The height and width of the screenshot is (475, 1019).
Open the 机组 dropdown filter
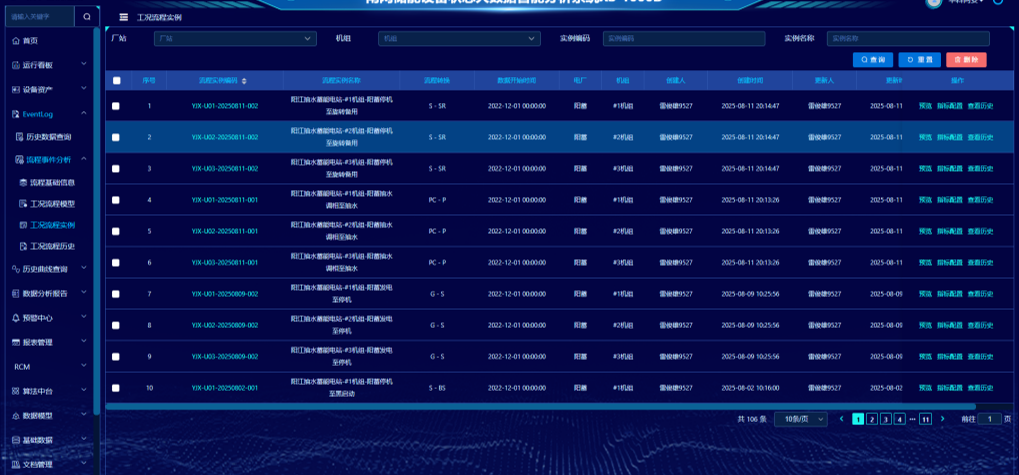click(459, 39)
